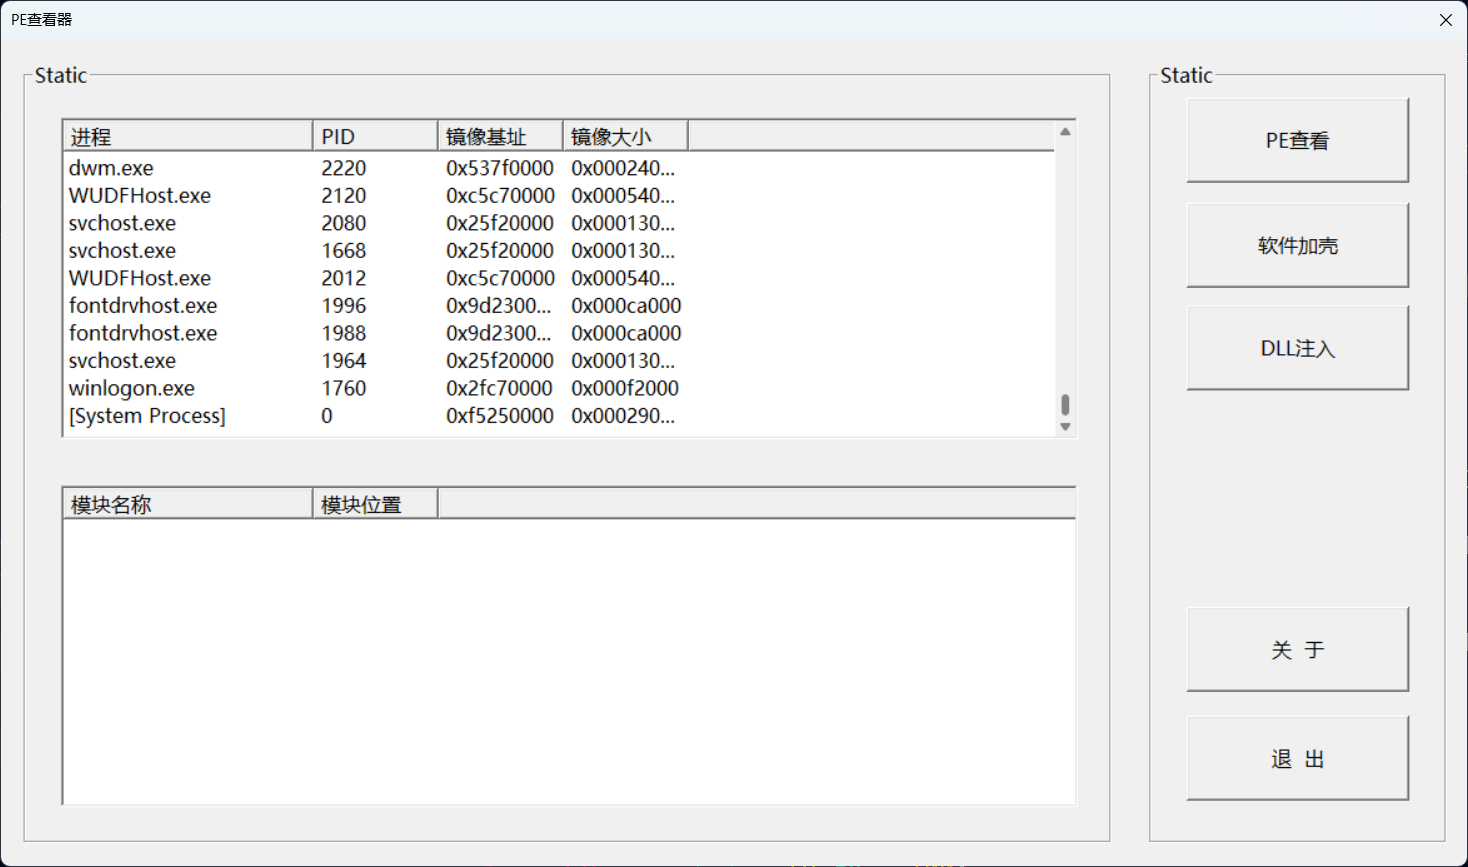Sort by the 进程 column header

[x=187, y=137]
